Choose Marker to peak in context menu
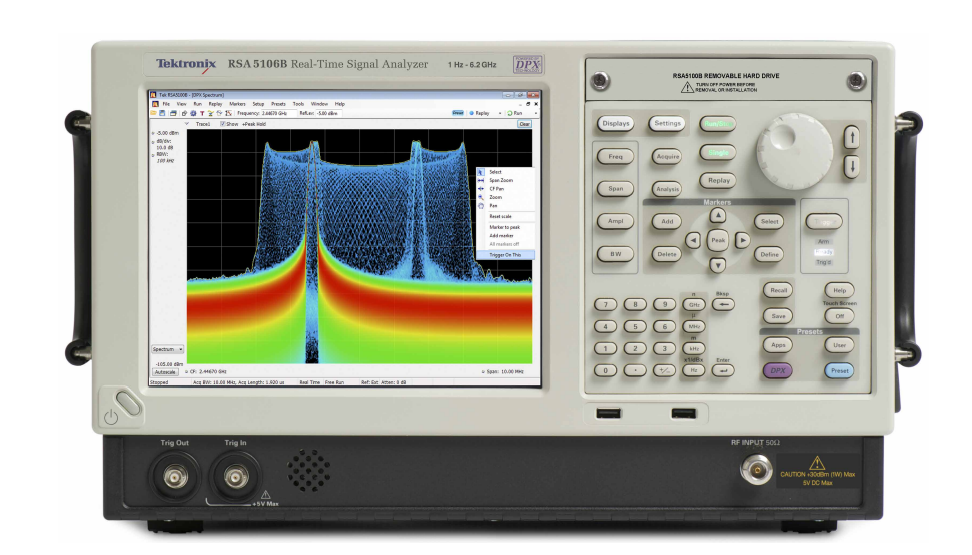Screen dimensions: 972x555 click(x=505, y=228)
